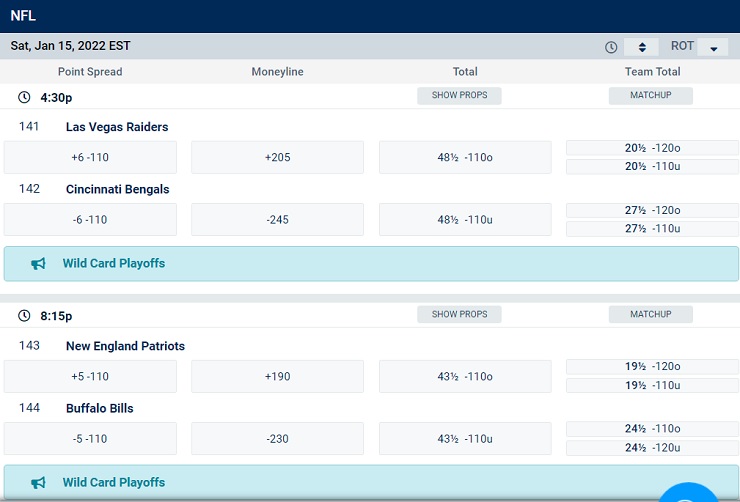Pick Bills moneyline -230
The width and height of the screenshot is (740, 502).
click(278, 438)
